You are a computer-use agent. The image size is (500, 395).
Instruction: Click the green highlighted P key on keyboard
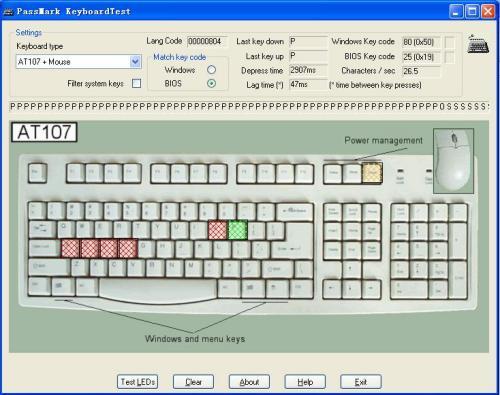pyautogui.click(x=238, y=230)
